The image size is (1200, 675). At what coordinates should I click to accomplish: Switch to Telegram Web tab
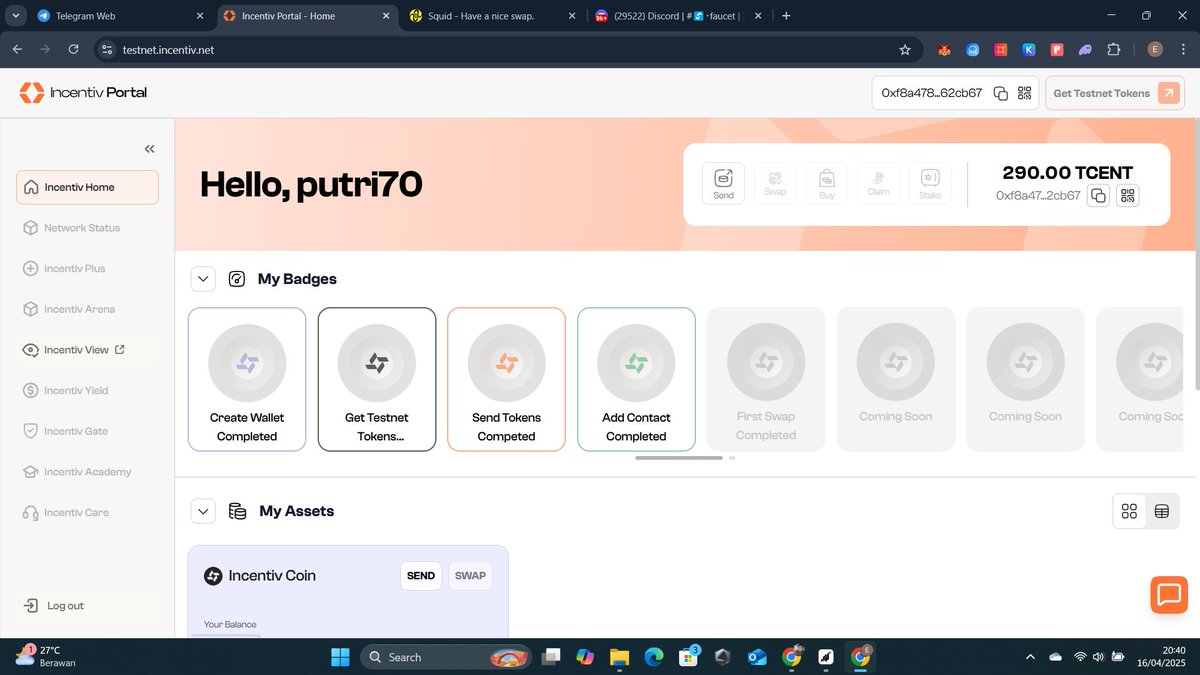[120, 16]
